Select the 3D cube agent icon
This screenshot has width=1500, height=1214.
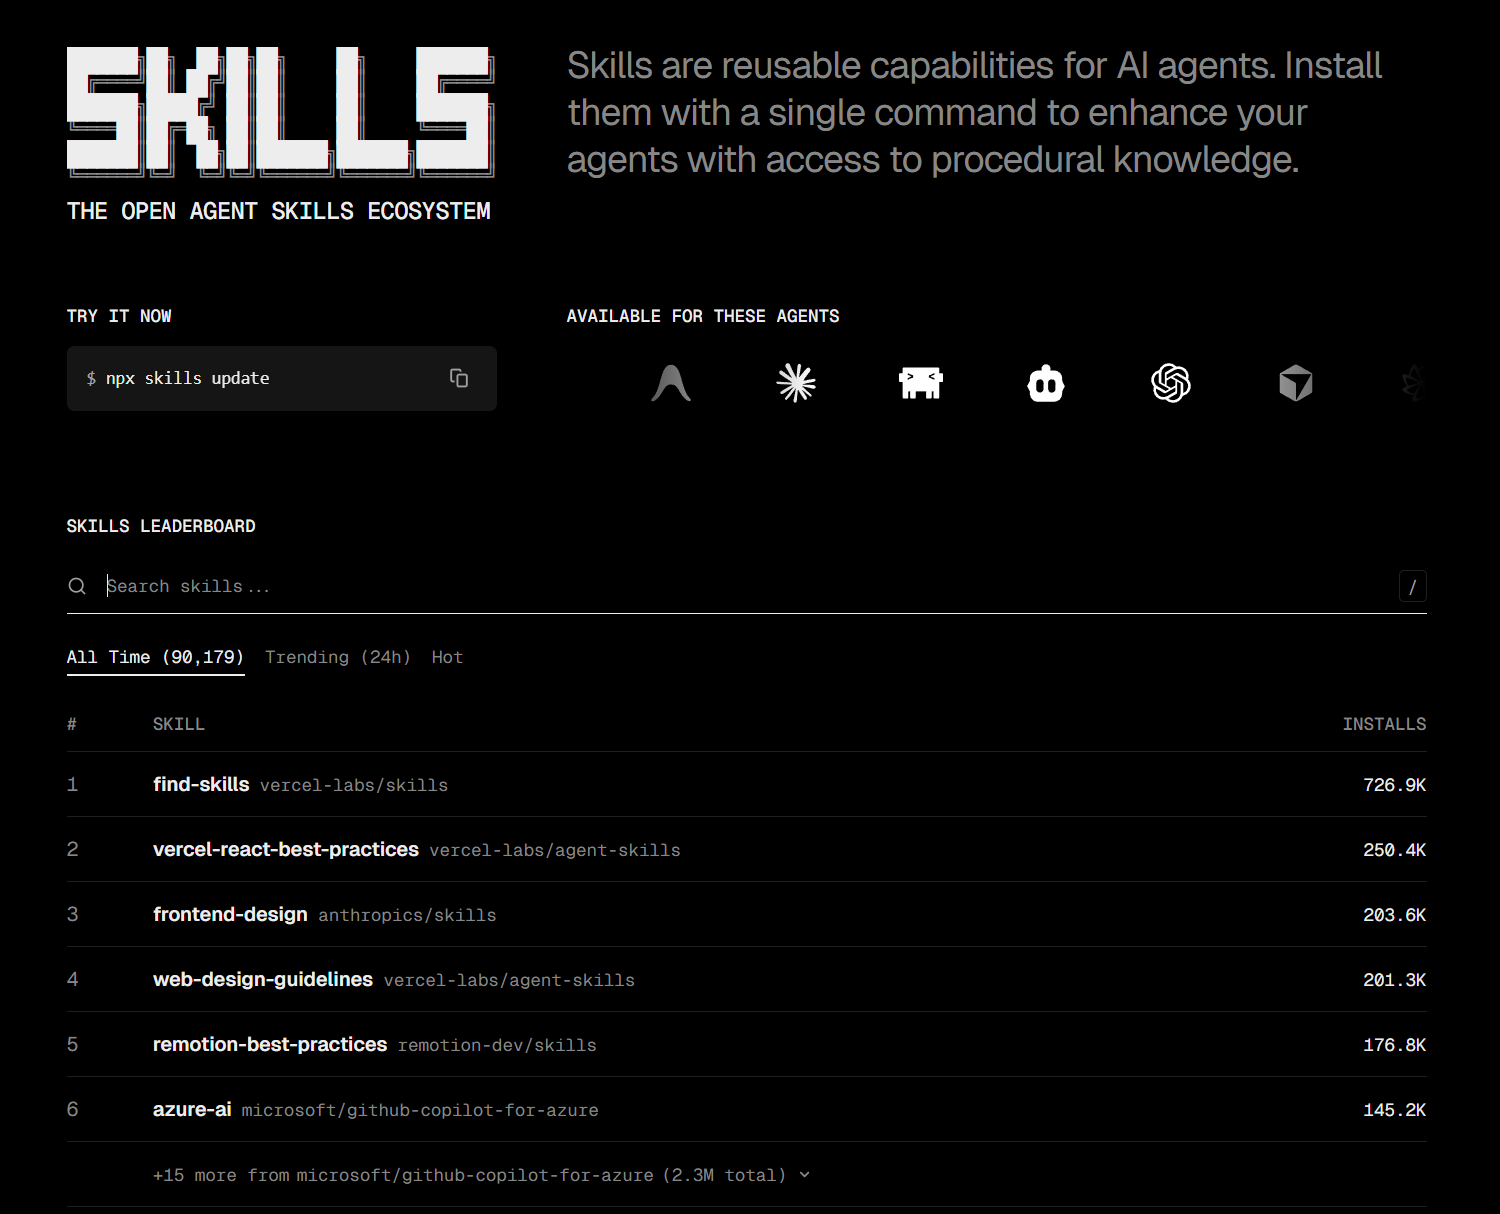[1296, 382]
